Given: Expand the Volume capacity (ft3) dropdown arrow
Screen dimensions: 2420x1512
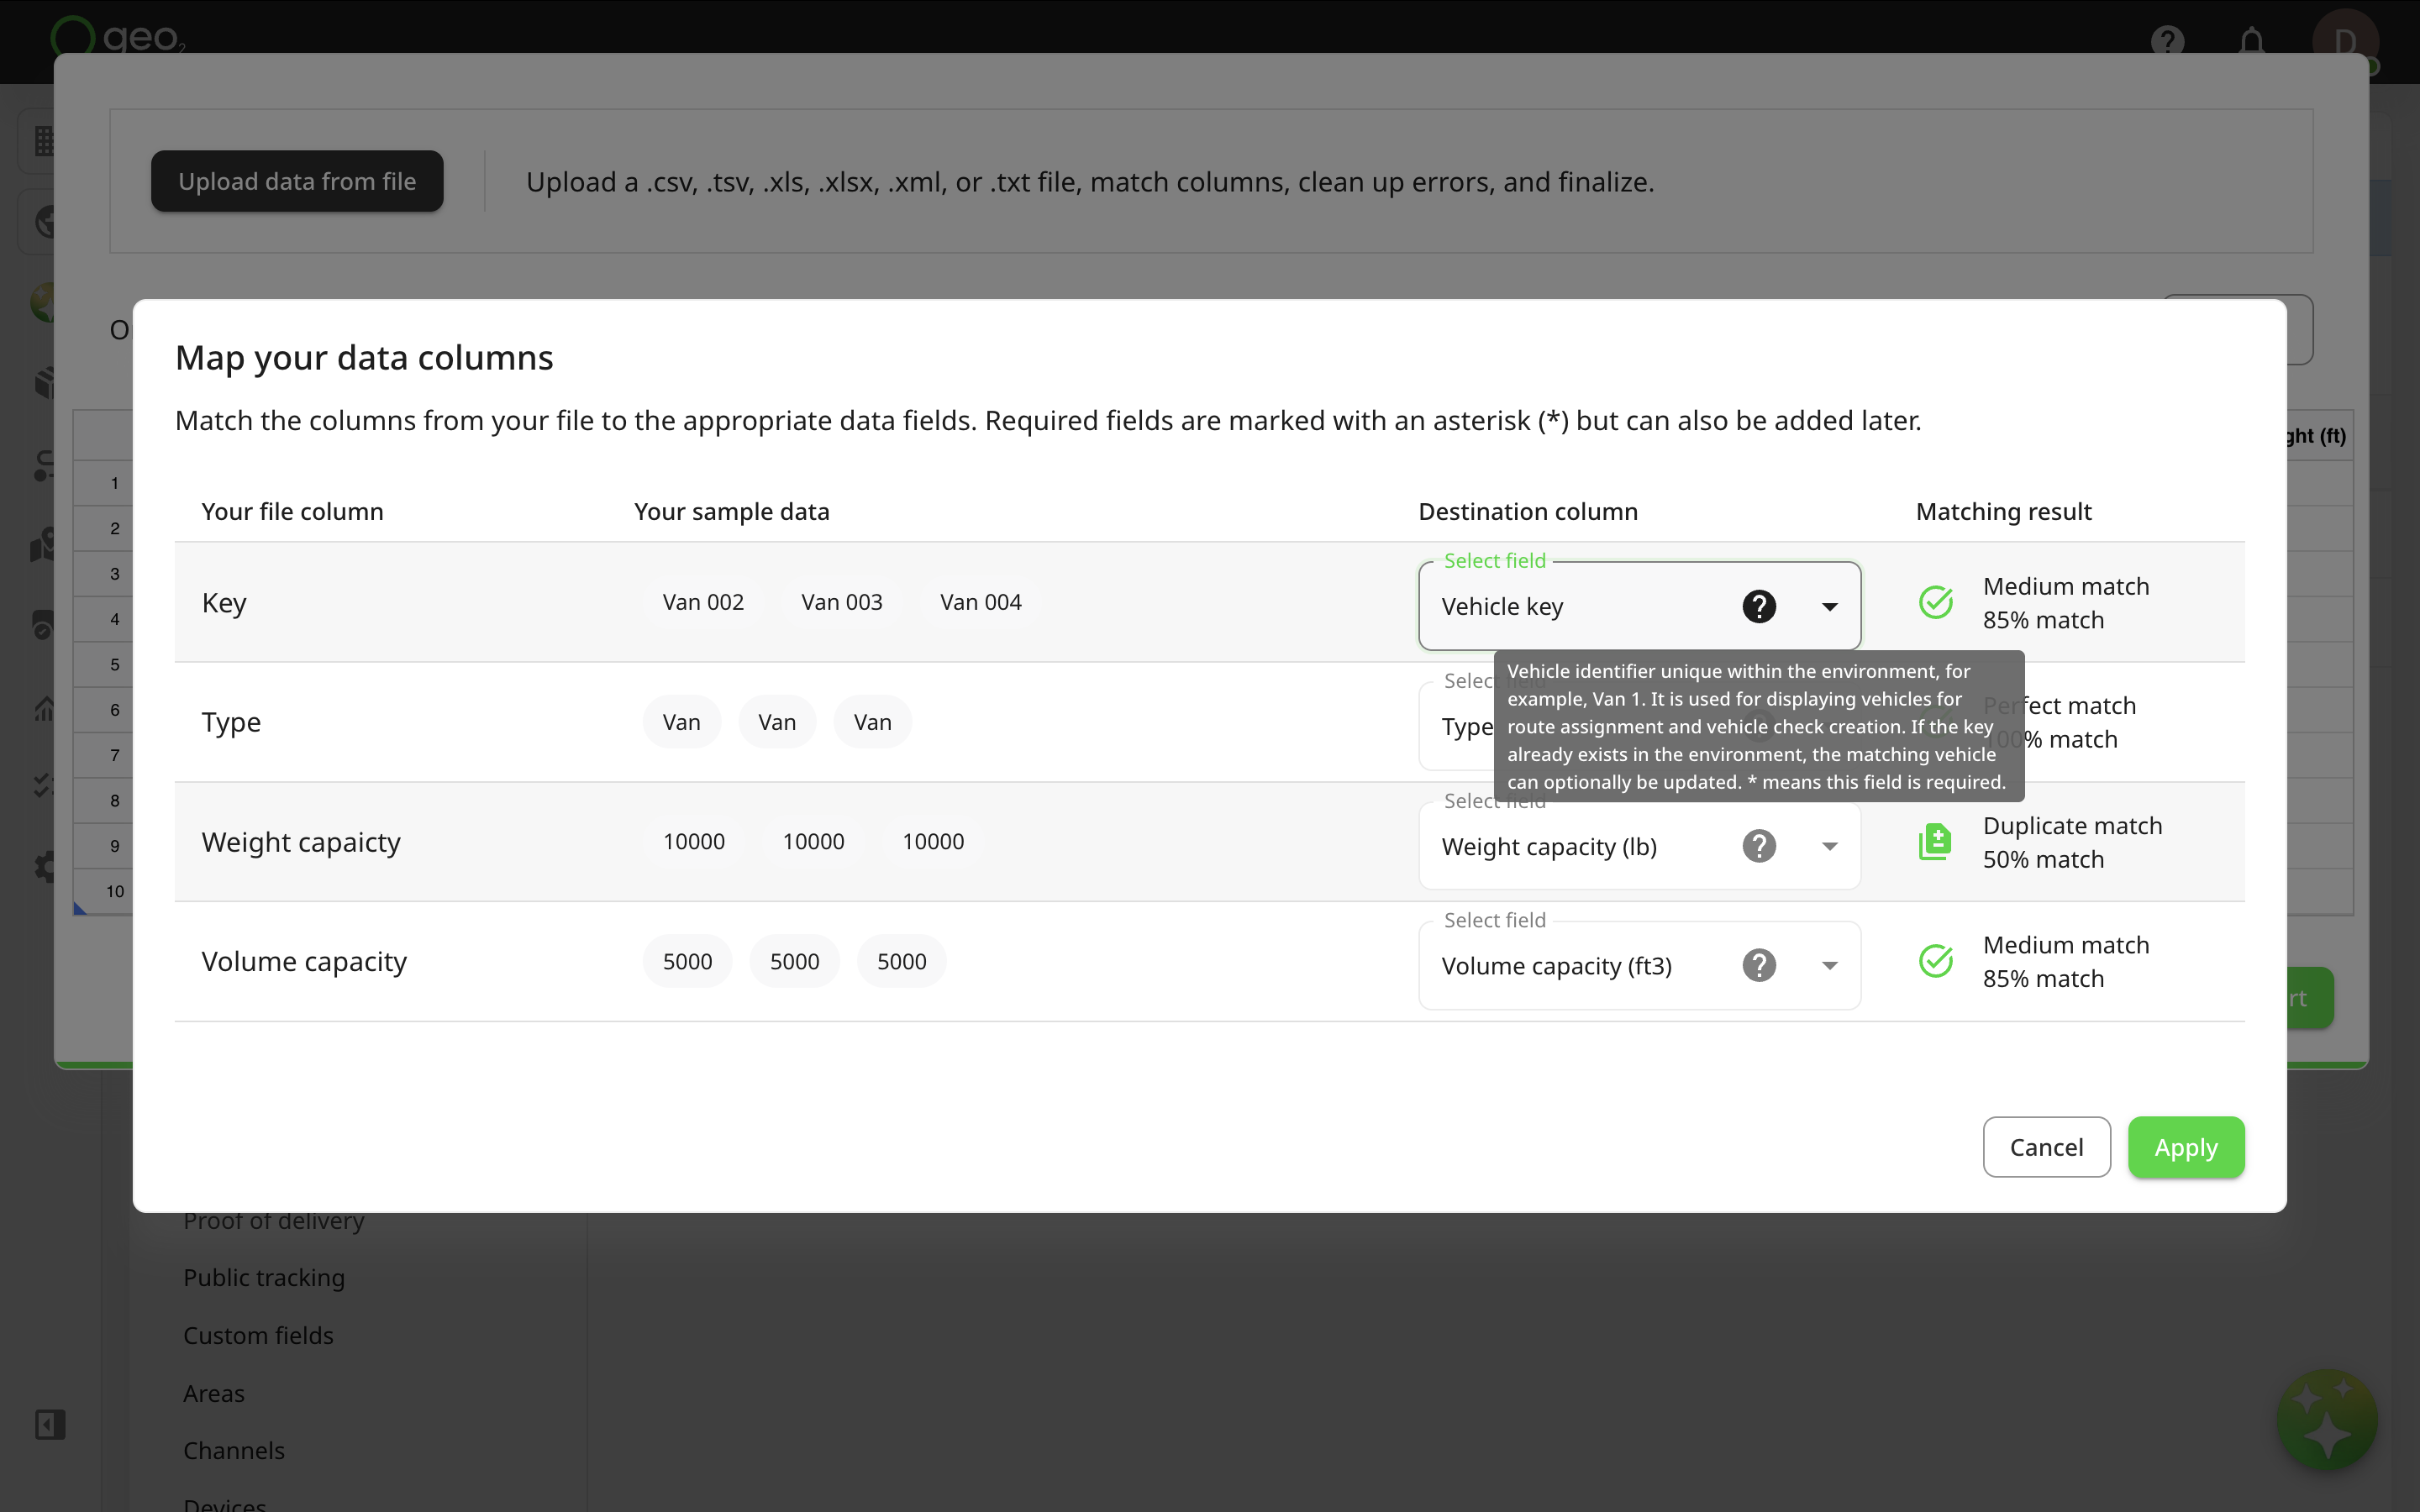Looking at the screenshot, I should (x=1829, y=965).
